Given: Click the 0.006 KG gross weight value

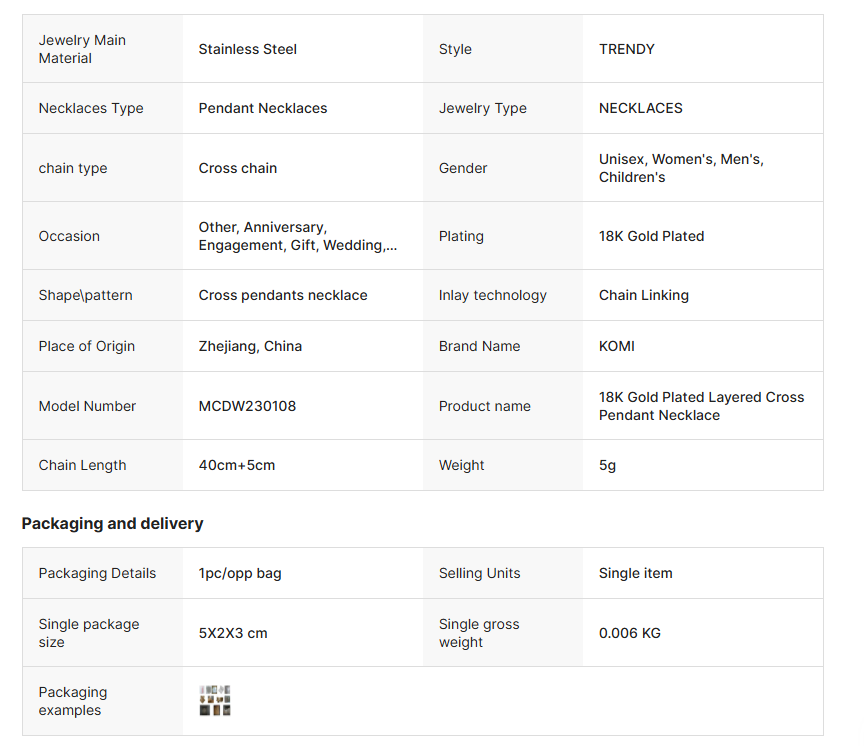Looking at the screenshot, I should tap(629, 633).
